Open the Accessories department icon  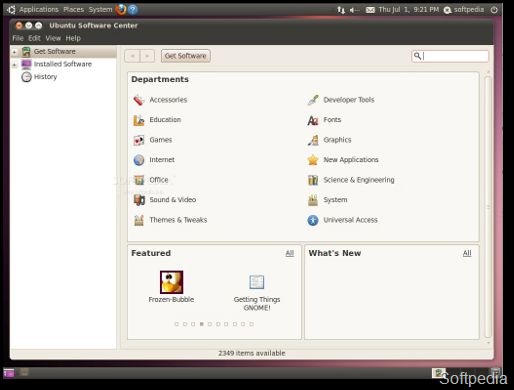coord(139,100)
